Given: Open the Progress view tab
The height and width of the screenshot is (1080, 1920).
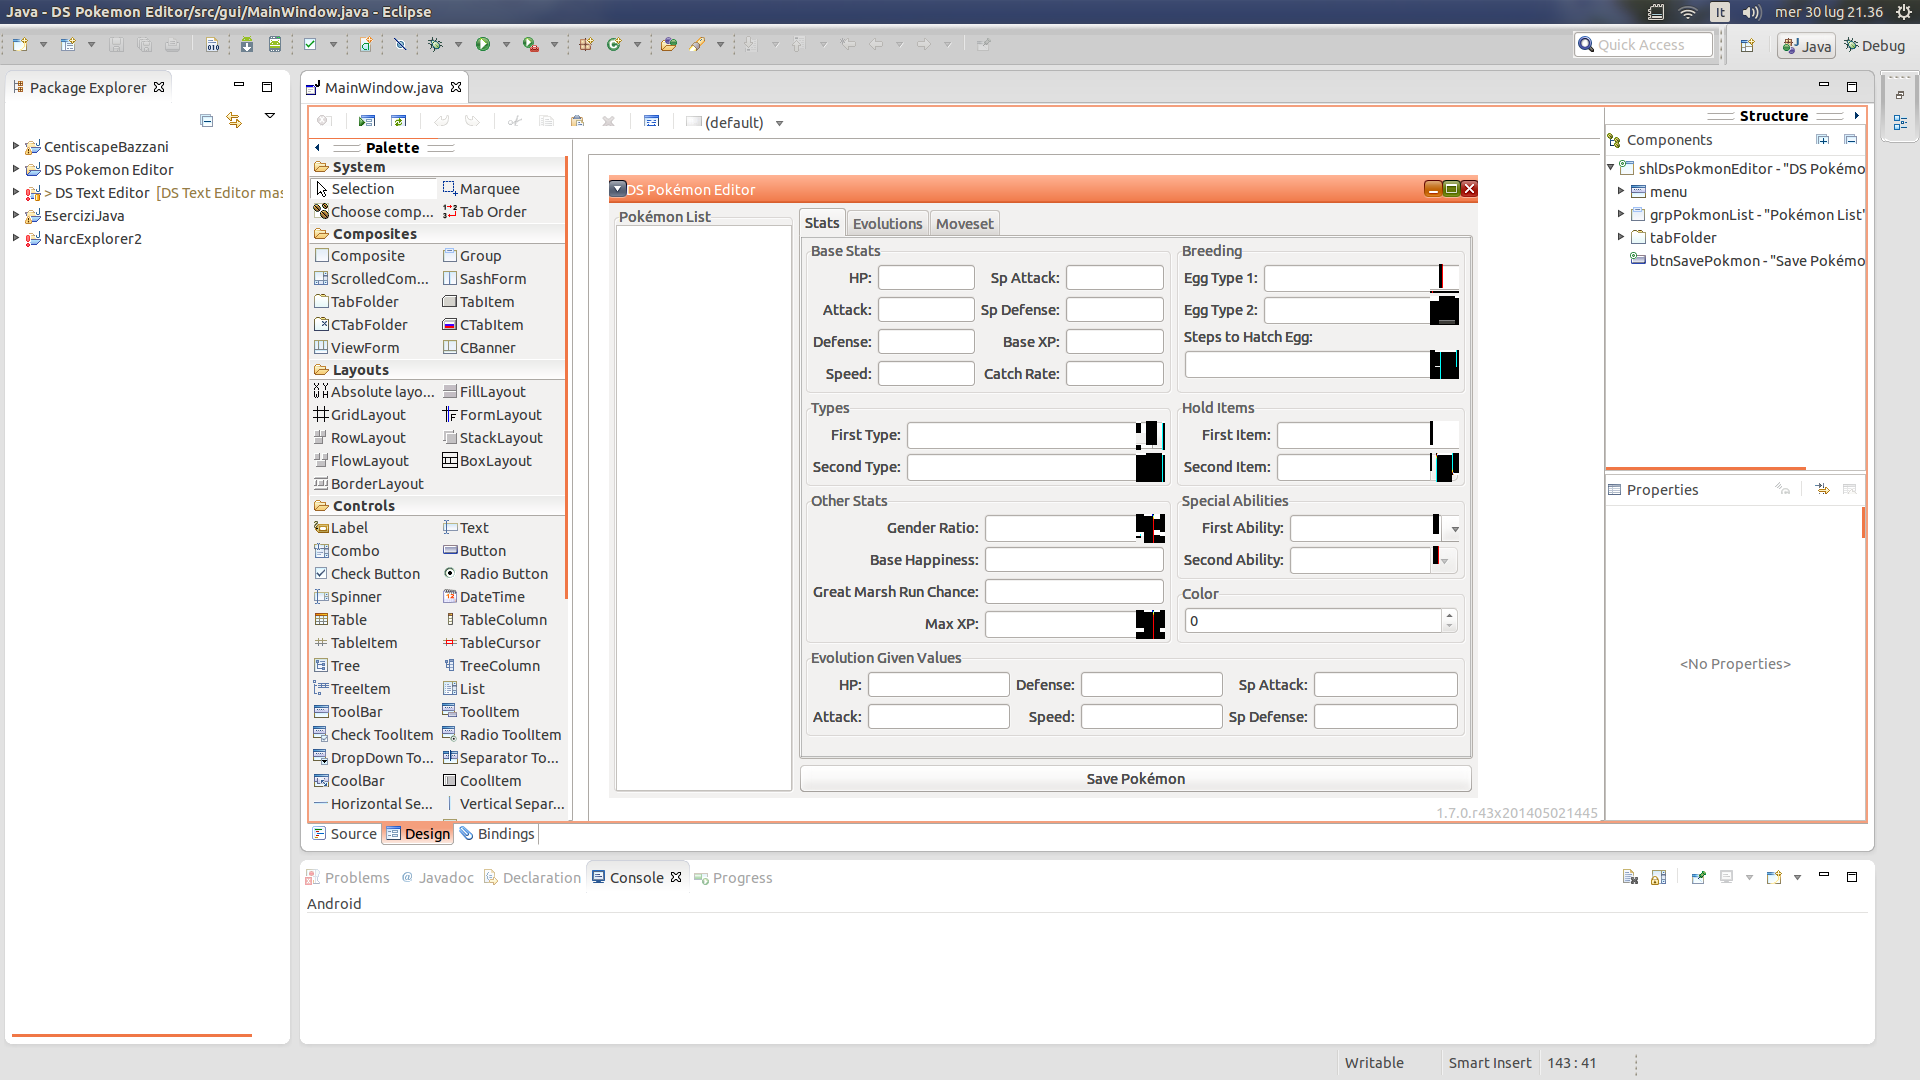Looking at the screenshot, I should [733, 878].
